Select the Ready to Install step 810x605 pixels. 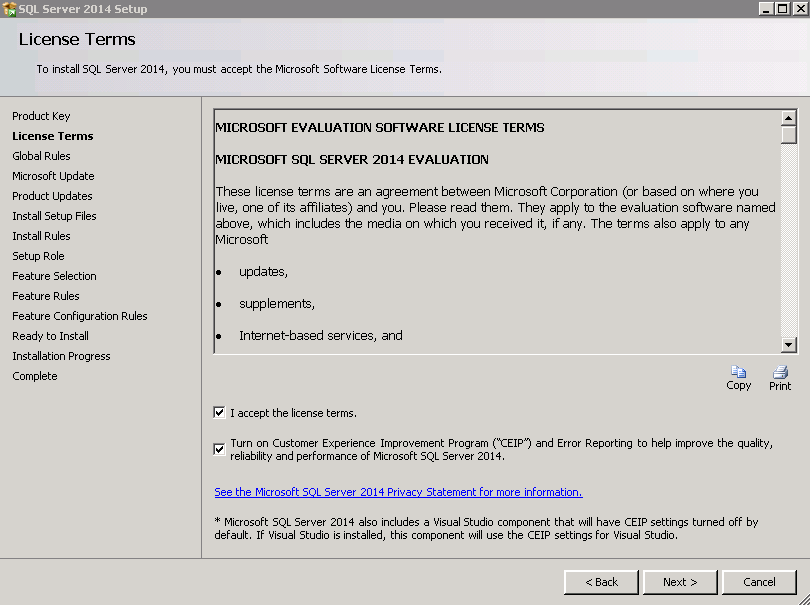click(x=51, y=336)
